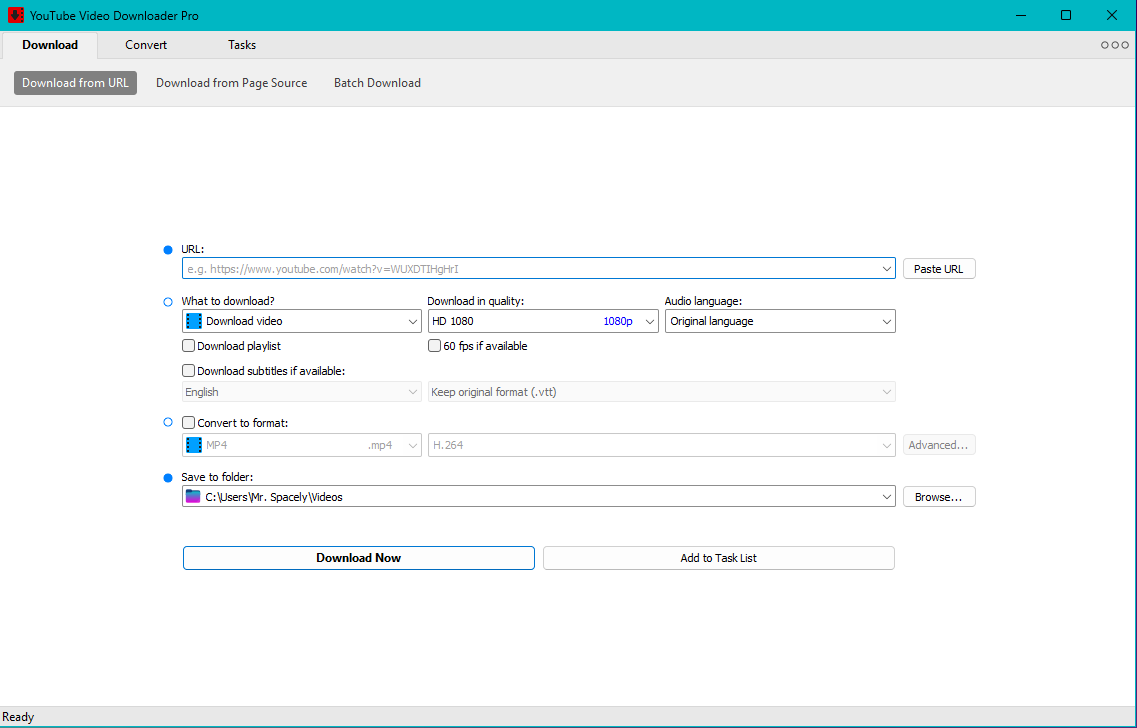Minimize the YouTube Video Downloader Pro window
Viewport: 1137px width, 728px height.
tap(1021, 15)
